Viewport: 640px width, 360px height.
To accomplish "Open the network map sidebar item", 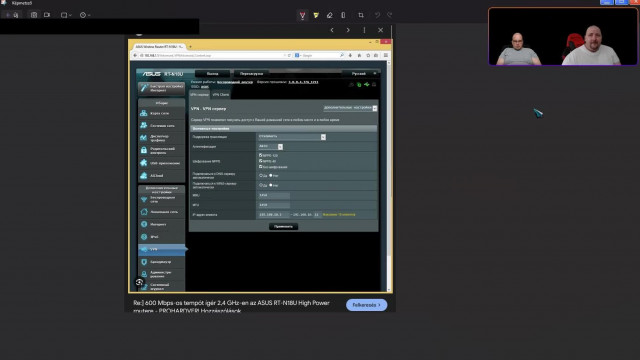I will [162, 113].
